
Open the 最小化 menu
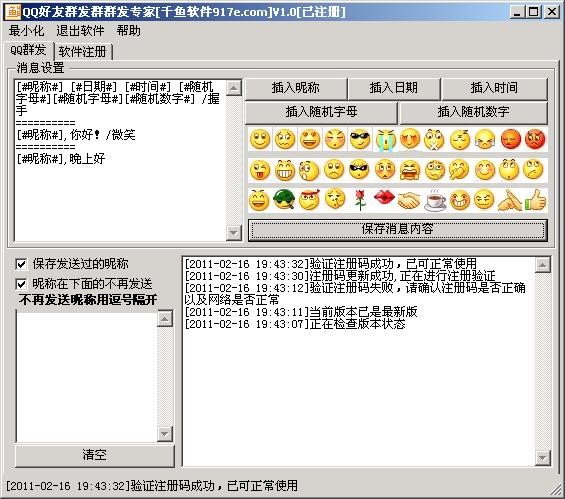[26, 31]
